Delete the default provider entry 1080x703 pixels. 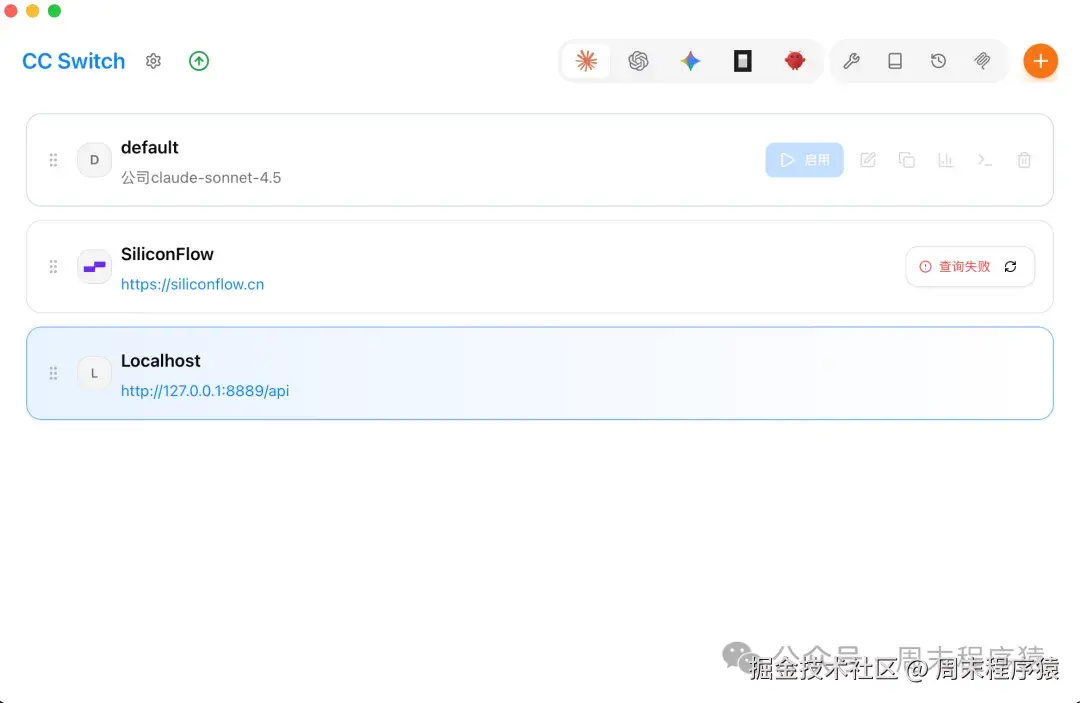(x=1024, y=159)
